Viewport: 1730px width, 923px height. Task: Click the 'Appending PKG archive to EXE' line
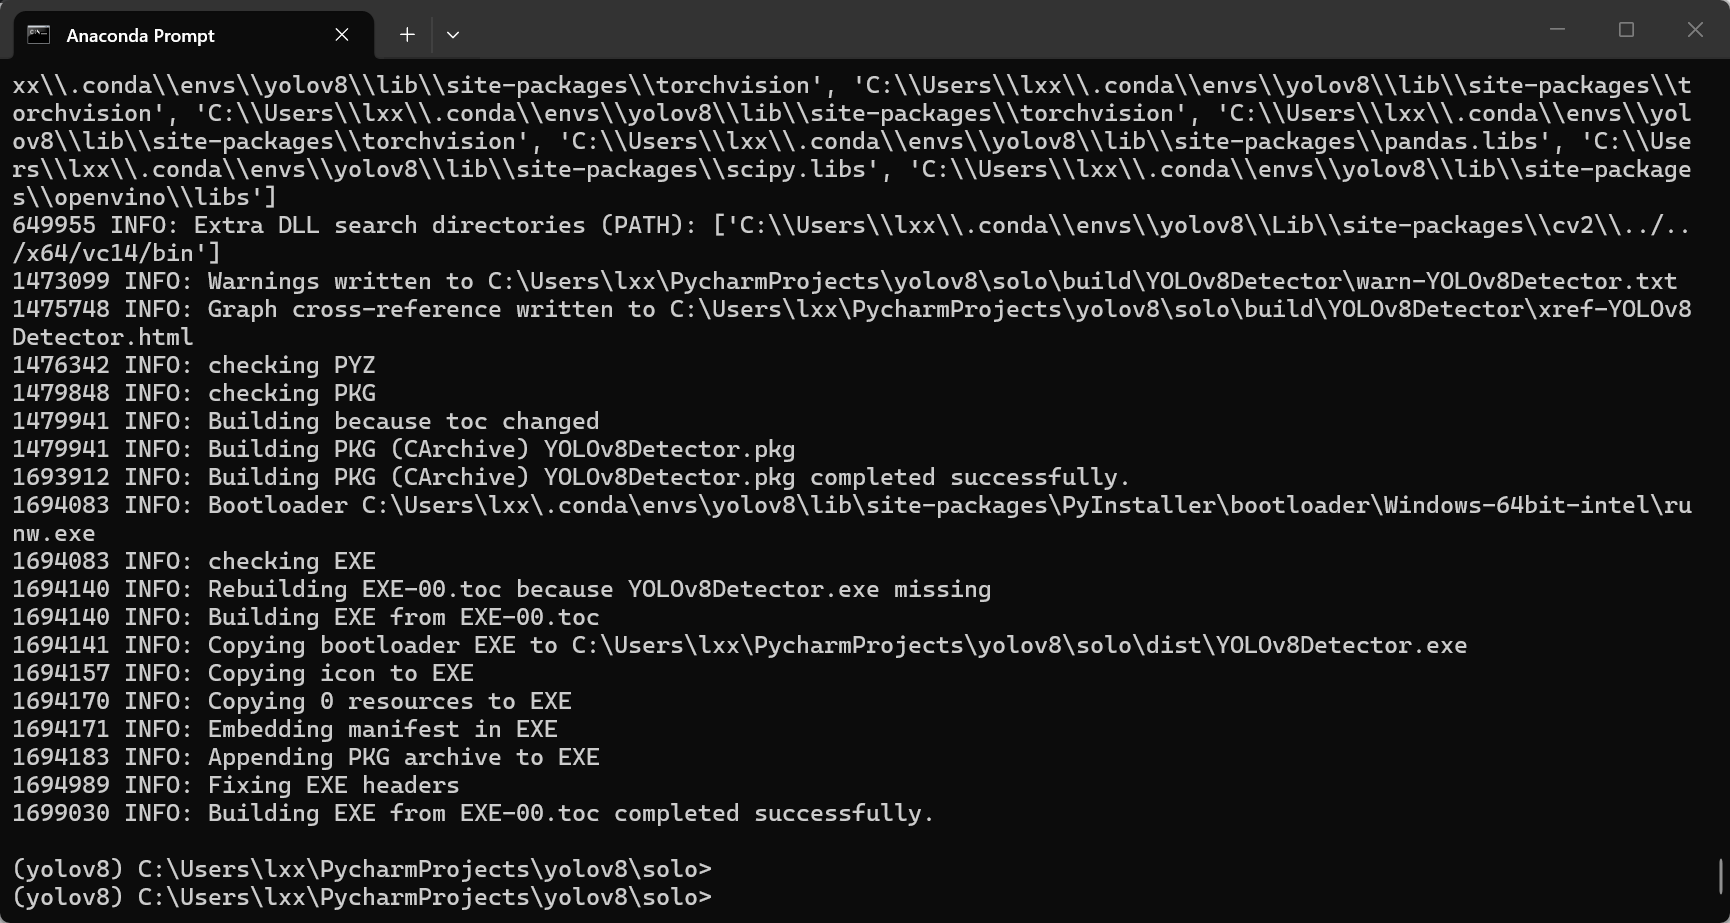tap(306, 757)
